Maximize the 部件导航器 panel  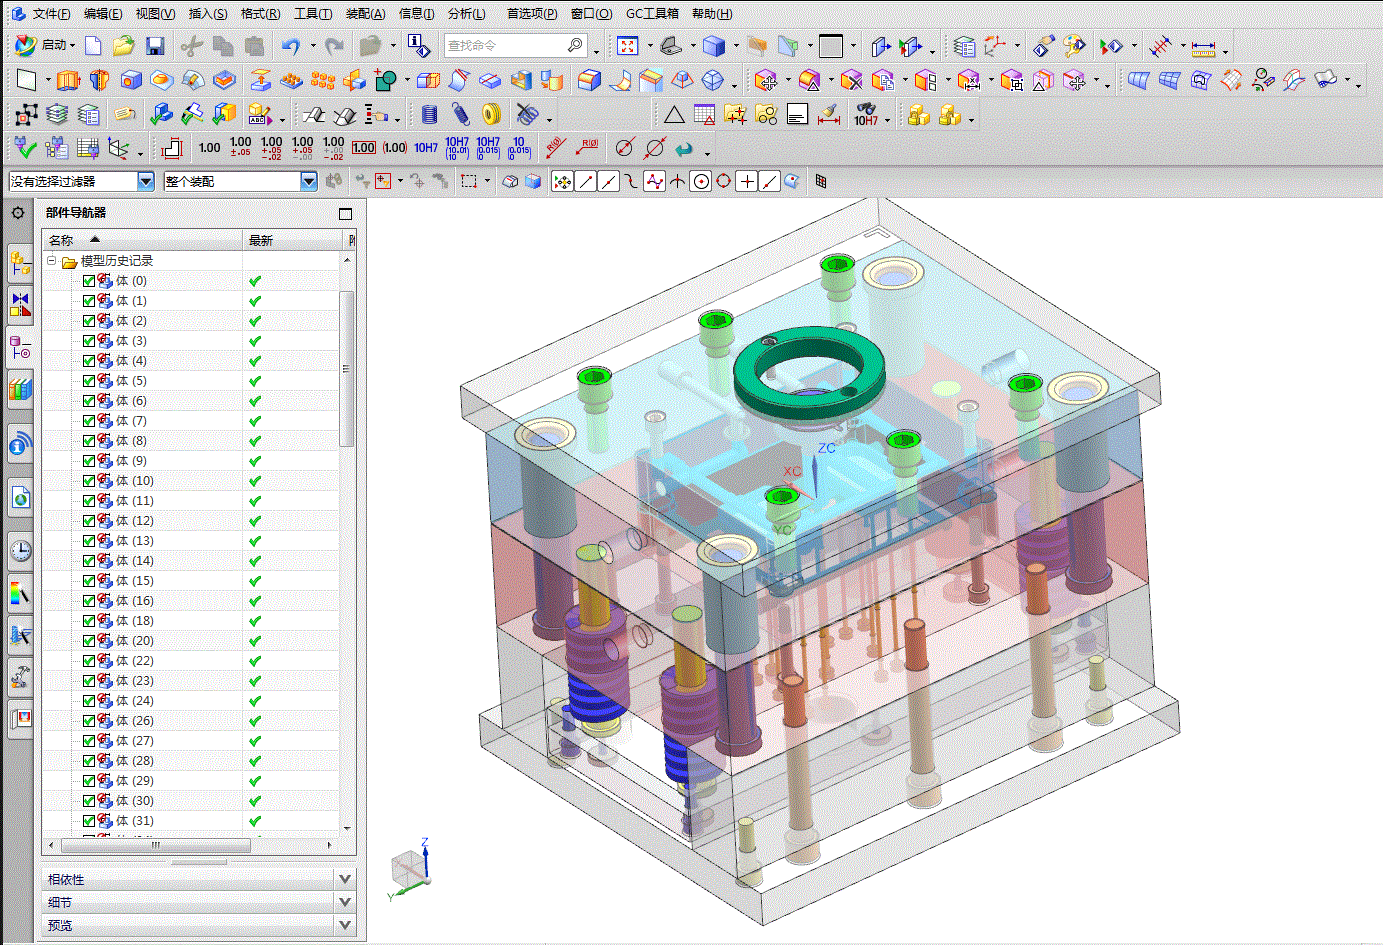[346, 213]
